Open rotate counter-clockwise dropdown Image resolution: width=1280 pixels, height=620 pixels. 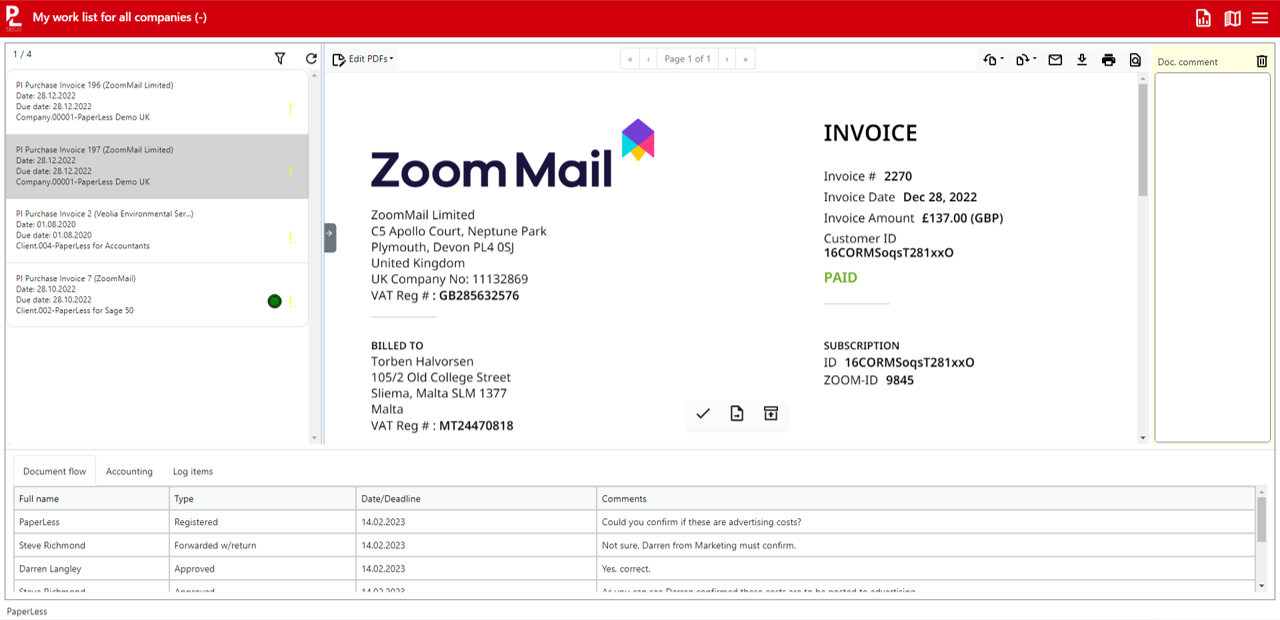point(994,60)
